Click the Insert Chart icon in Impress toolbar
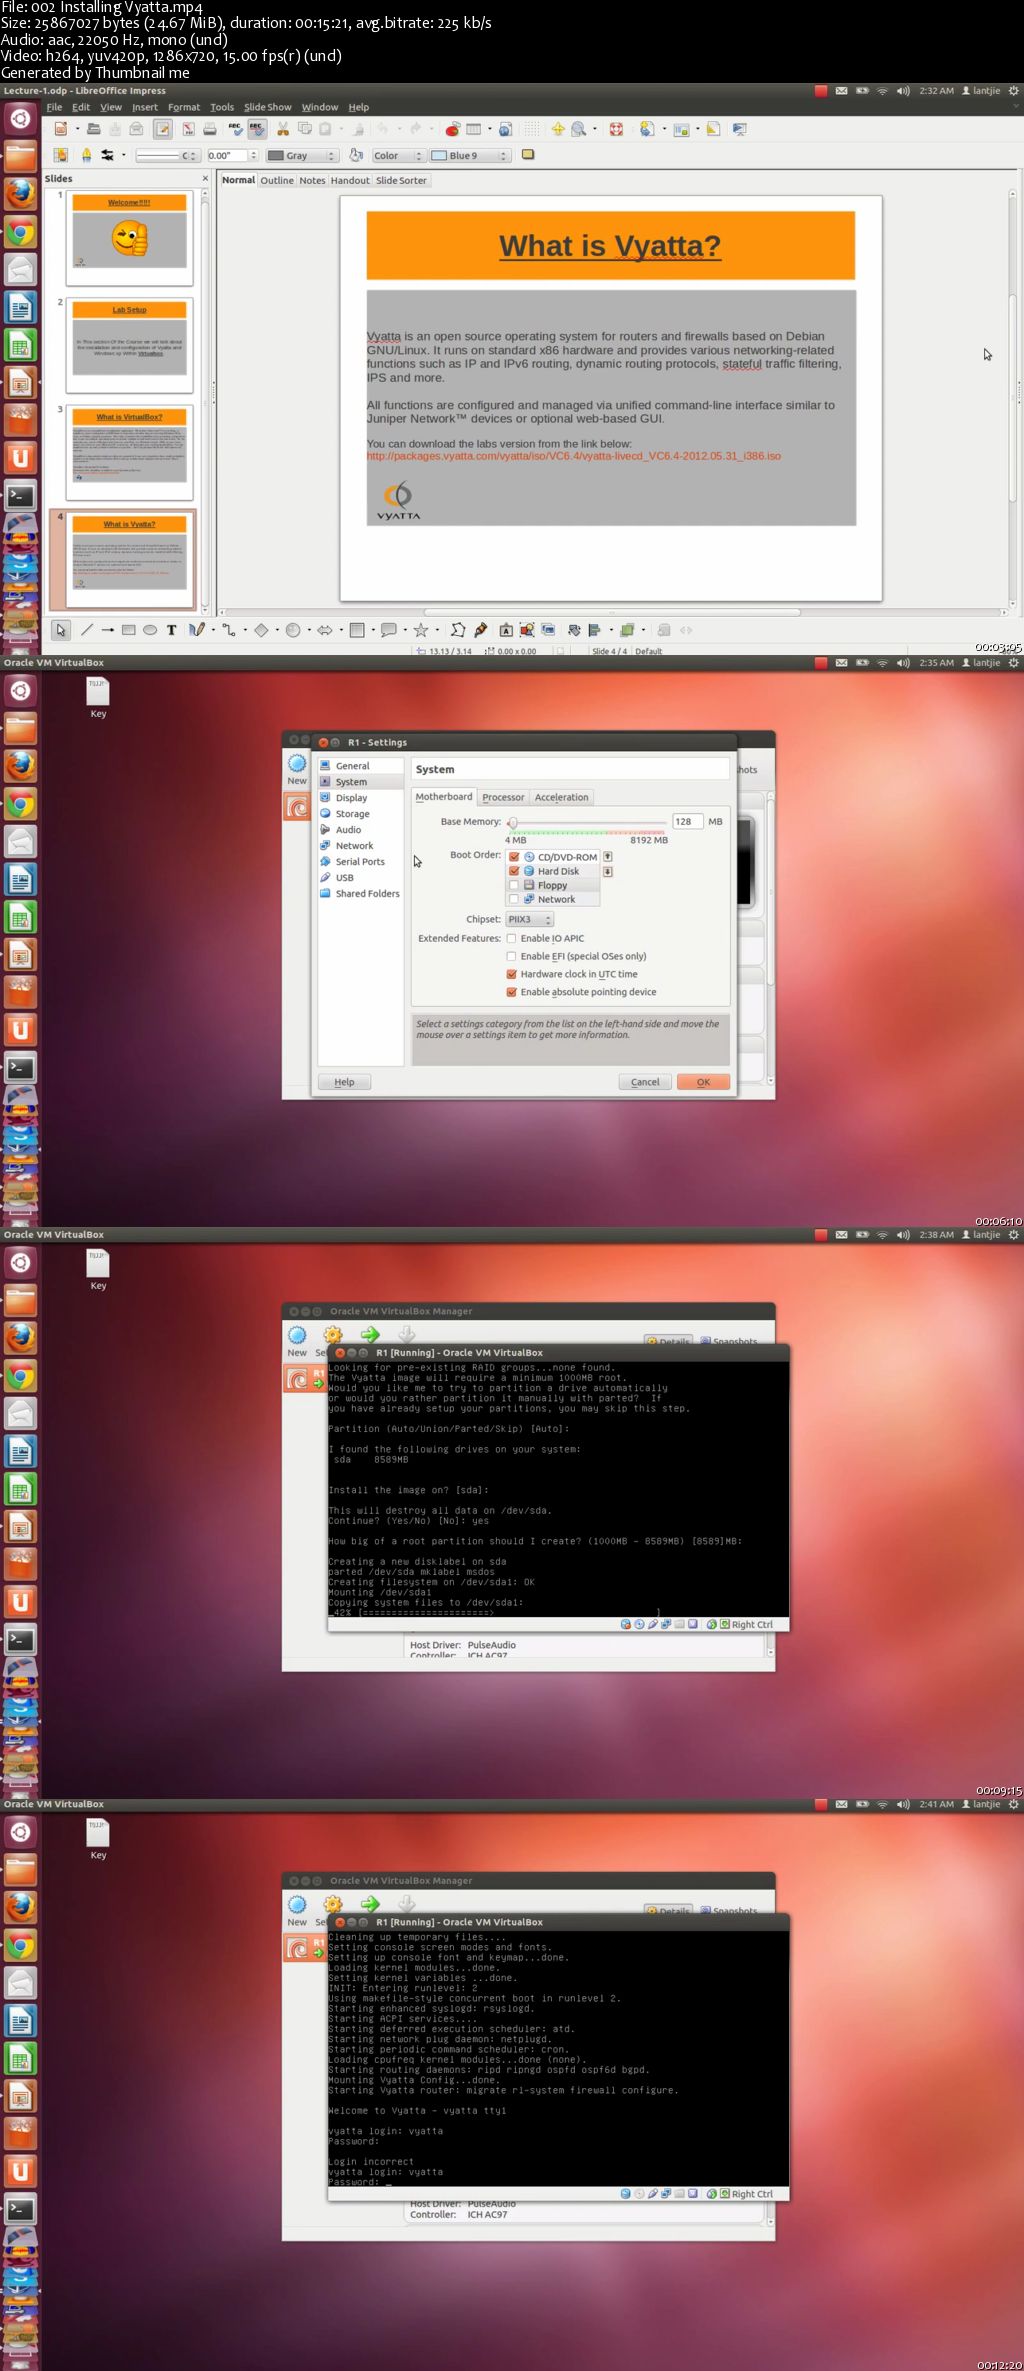The height and width of the screenshot is (2371, 1024). [x=453, y=129]
